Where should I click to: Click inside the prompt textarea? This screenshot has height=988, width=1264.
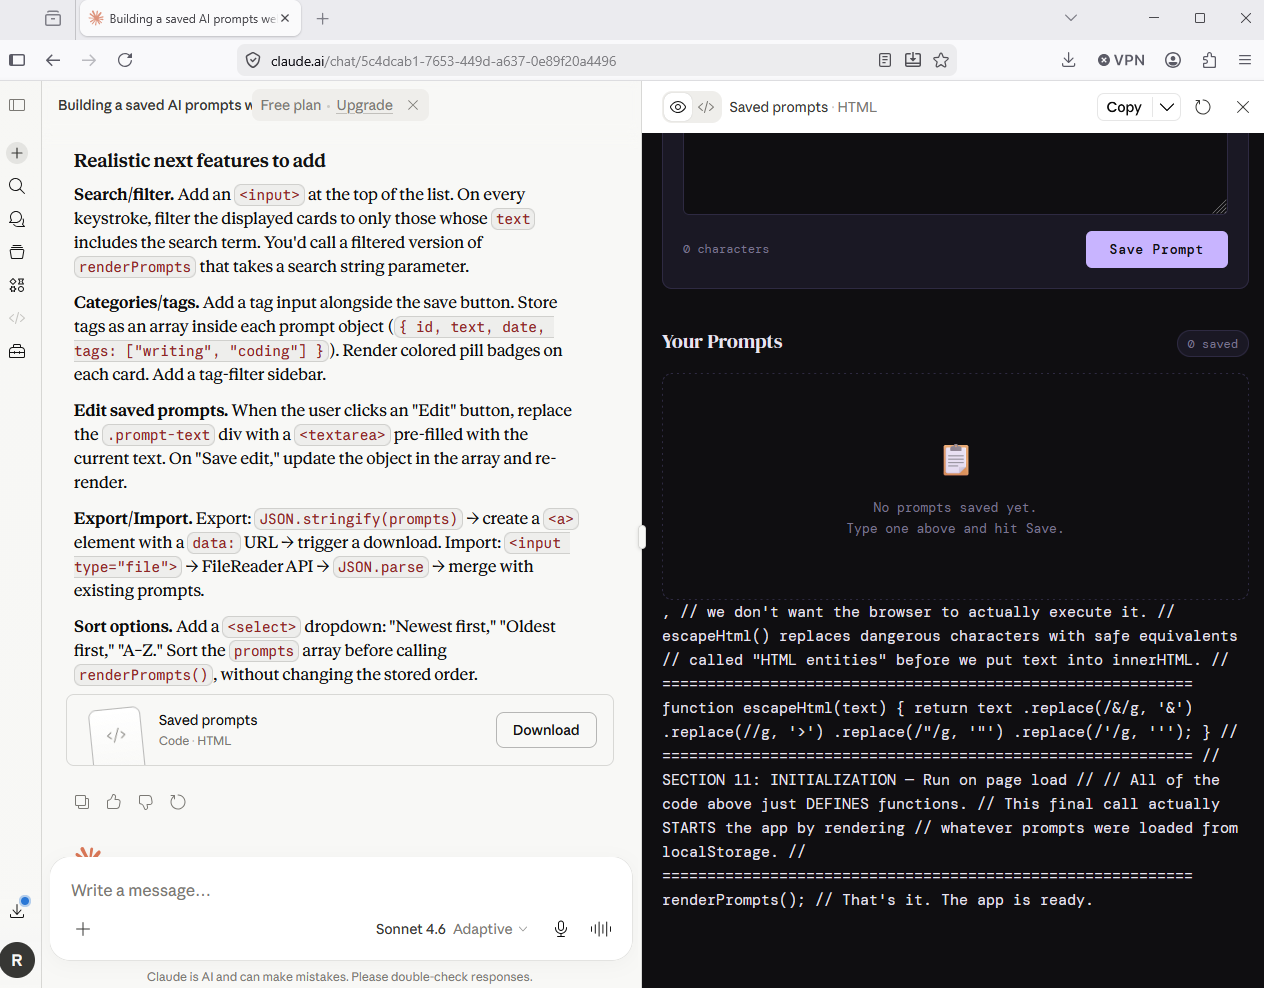click(955, 173)
